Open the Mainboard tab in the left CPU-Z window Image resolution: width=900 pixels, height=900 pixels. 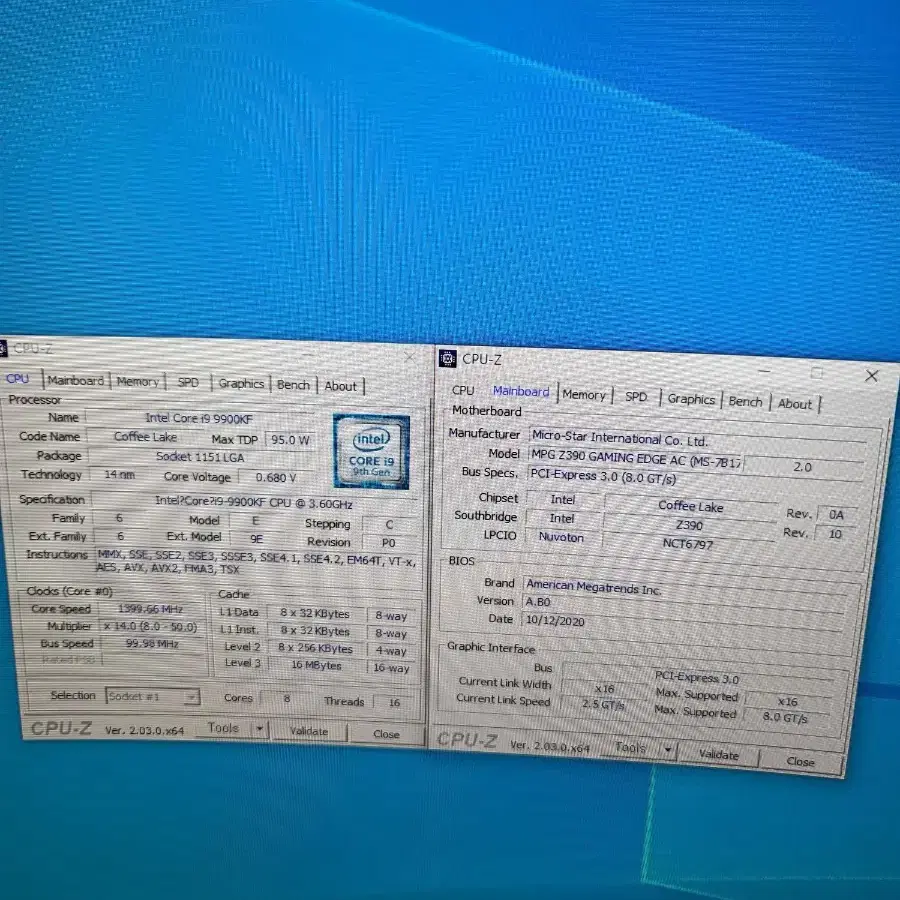tap(76, 381)
